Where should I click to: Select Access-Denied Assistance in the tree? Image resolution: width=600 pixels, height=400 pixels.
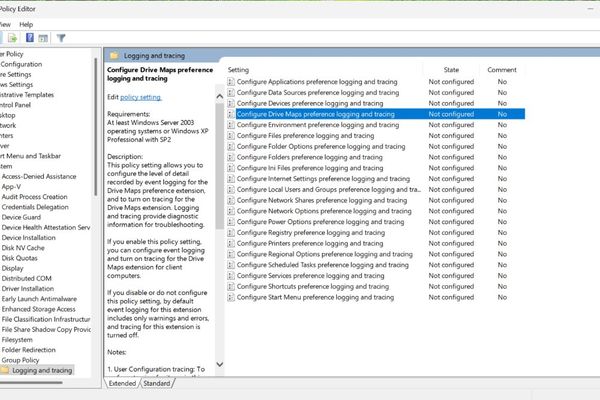[x=39, y=176]
